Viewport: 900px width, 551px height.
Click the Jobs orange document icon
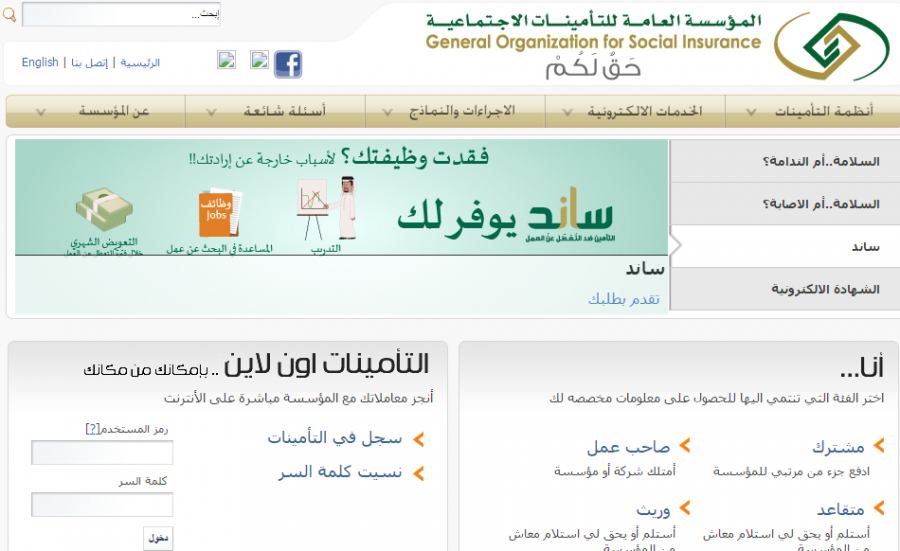pyautogui.click(x=218, y=212)
